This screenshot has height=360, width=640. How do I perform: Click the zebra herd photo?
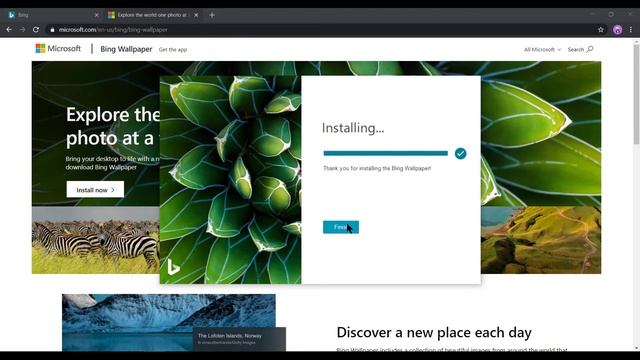pos(96,240)
